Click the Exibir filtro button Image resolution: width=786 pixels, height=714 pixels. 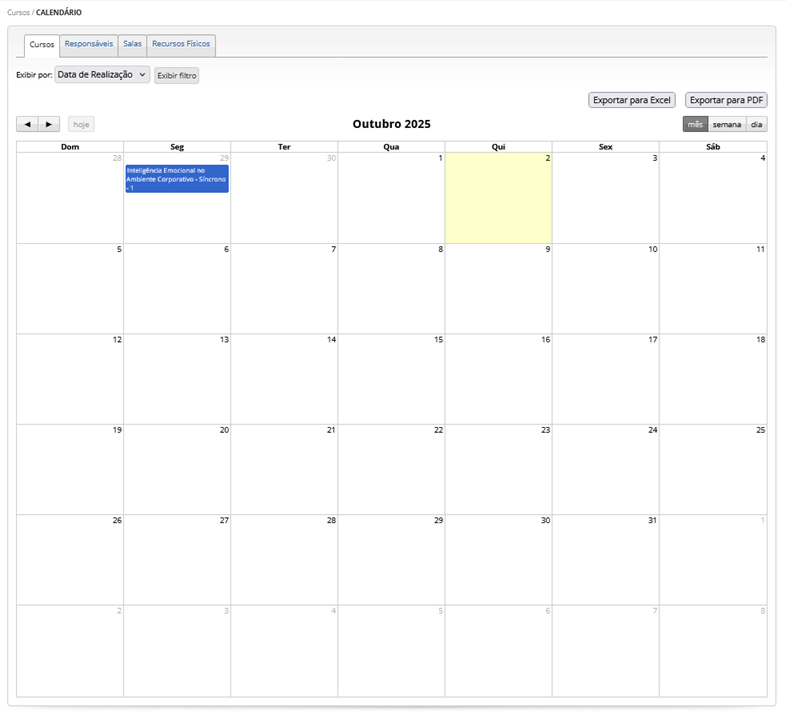point(177,75)
